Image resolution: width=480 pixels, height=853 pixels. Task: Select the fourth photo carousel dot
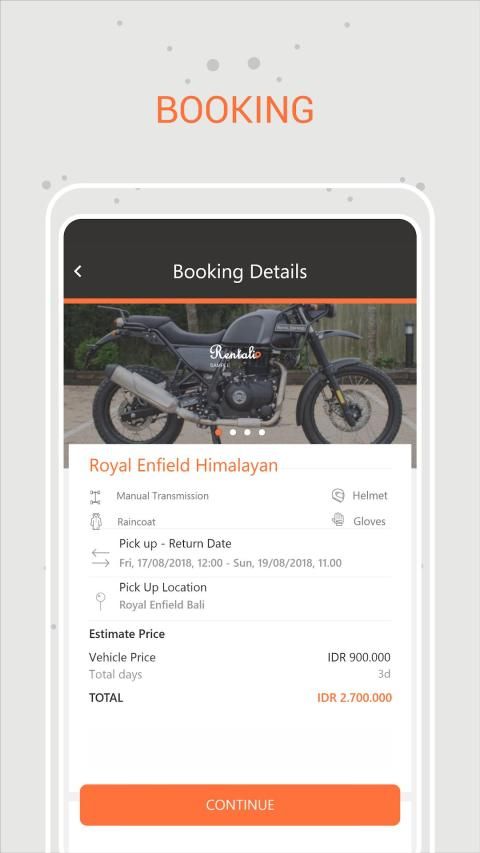click(262, 432)
